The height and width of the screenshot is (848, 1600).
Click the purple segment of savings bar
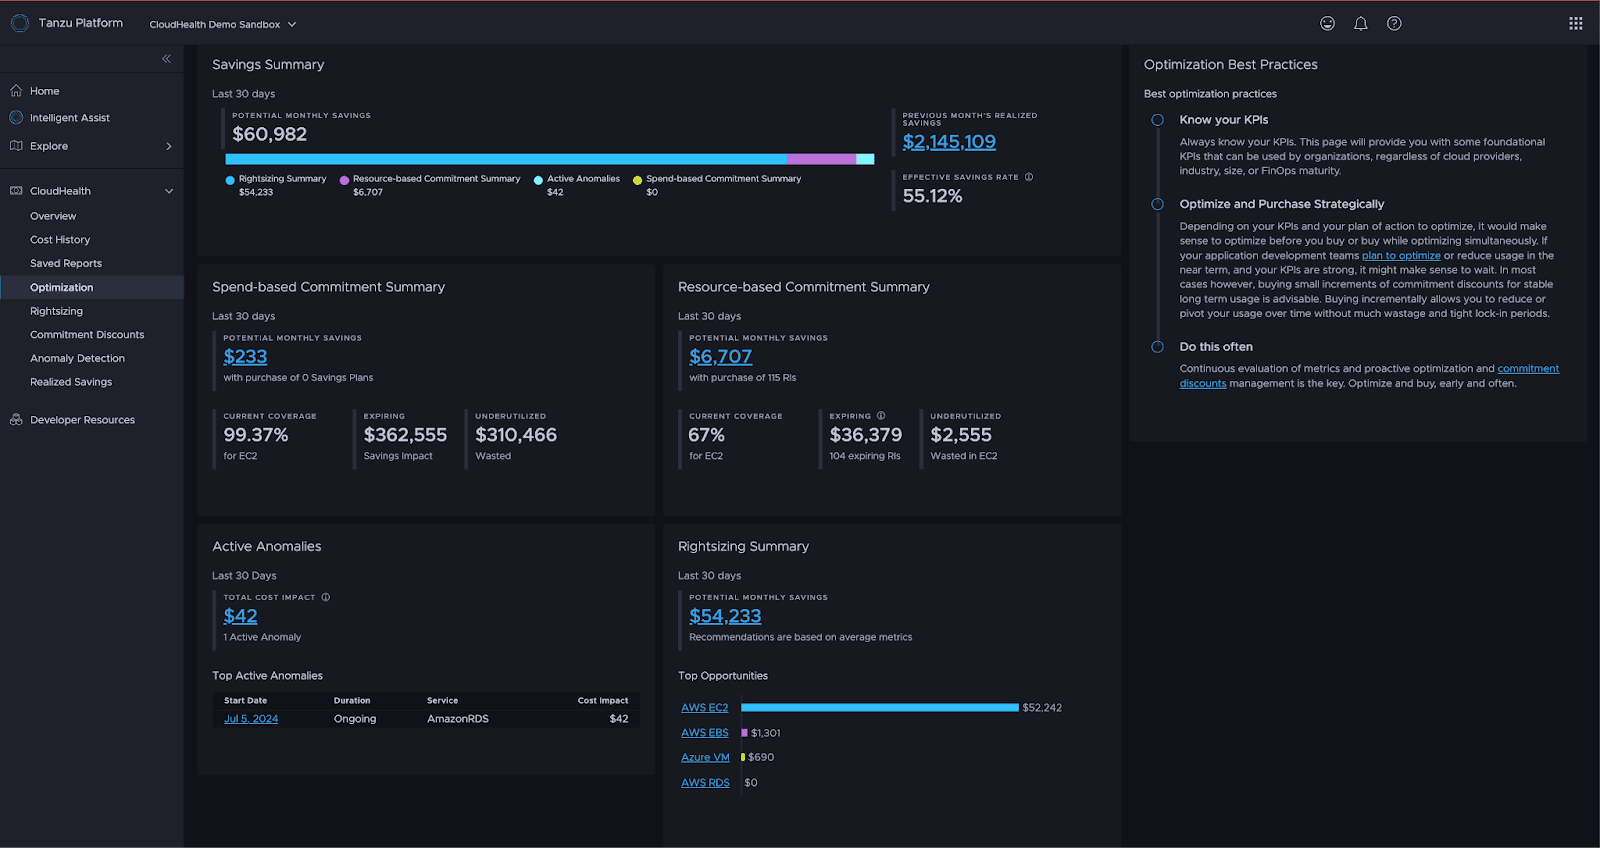821,159
